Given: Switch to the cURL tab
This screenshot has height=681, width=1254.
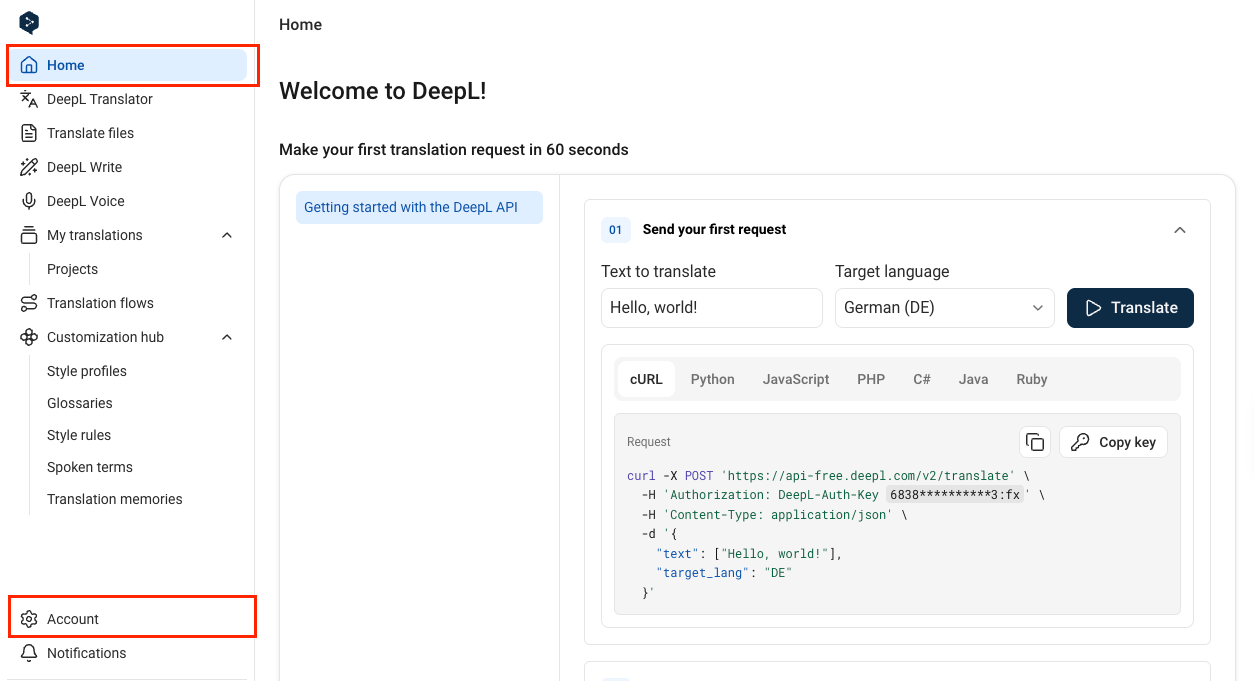Looking at the screenshot, I should pos(647,379).
